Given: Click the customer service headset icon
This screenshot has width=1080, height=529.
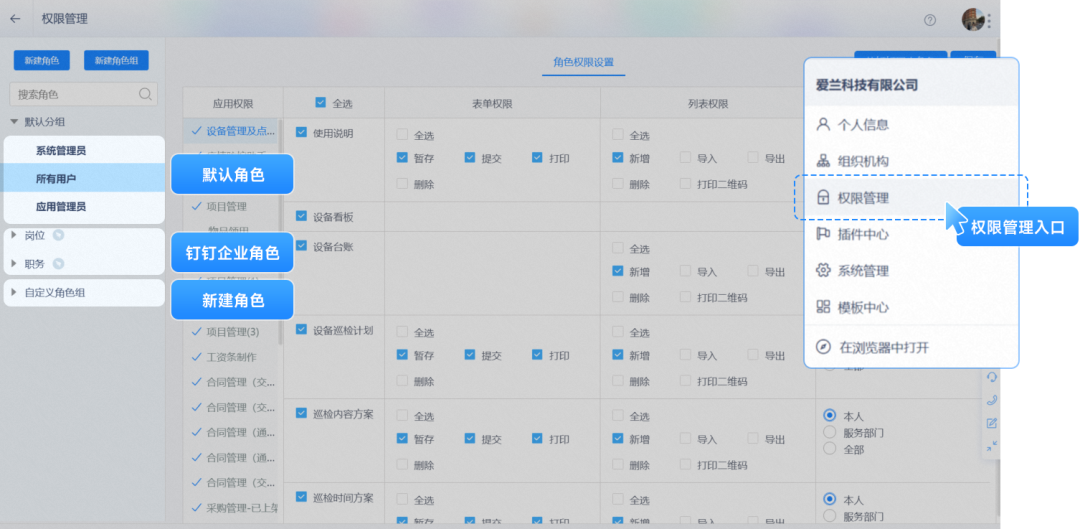Looking at the screenshot, I should point(991,377).
